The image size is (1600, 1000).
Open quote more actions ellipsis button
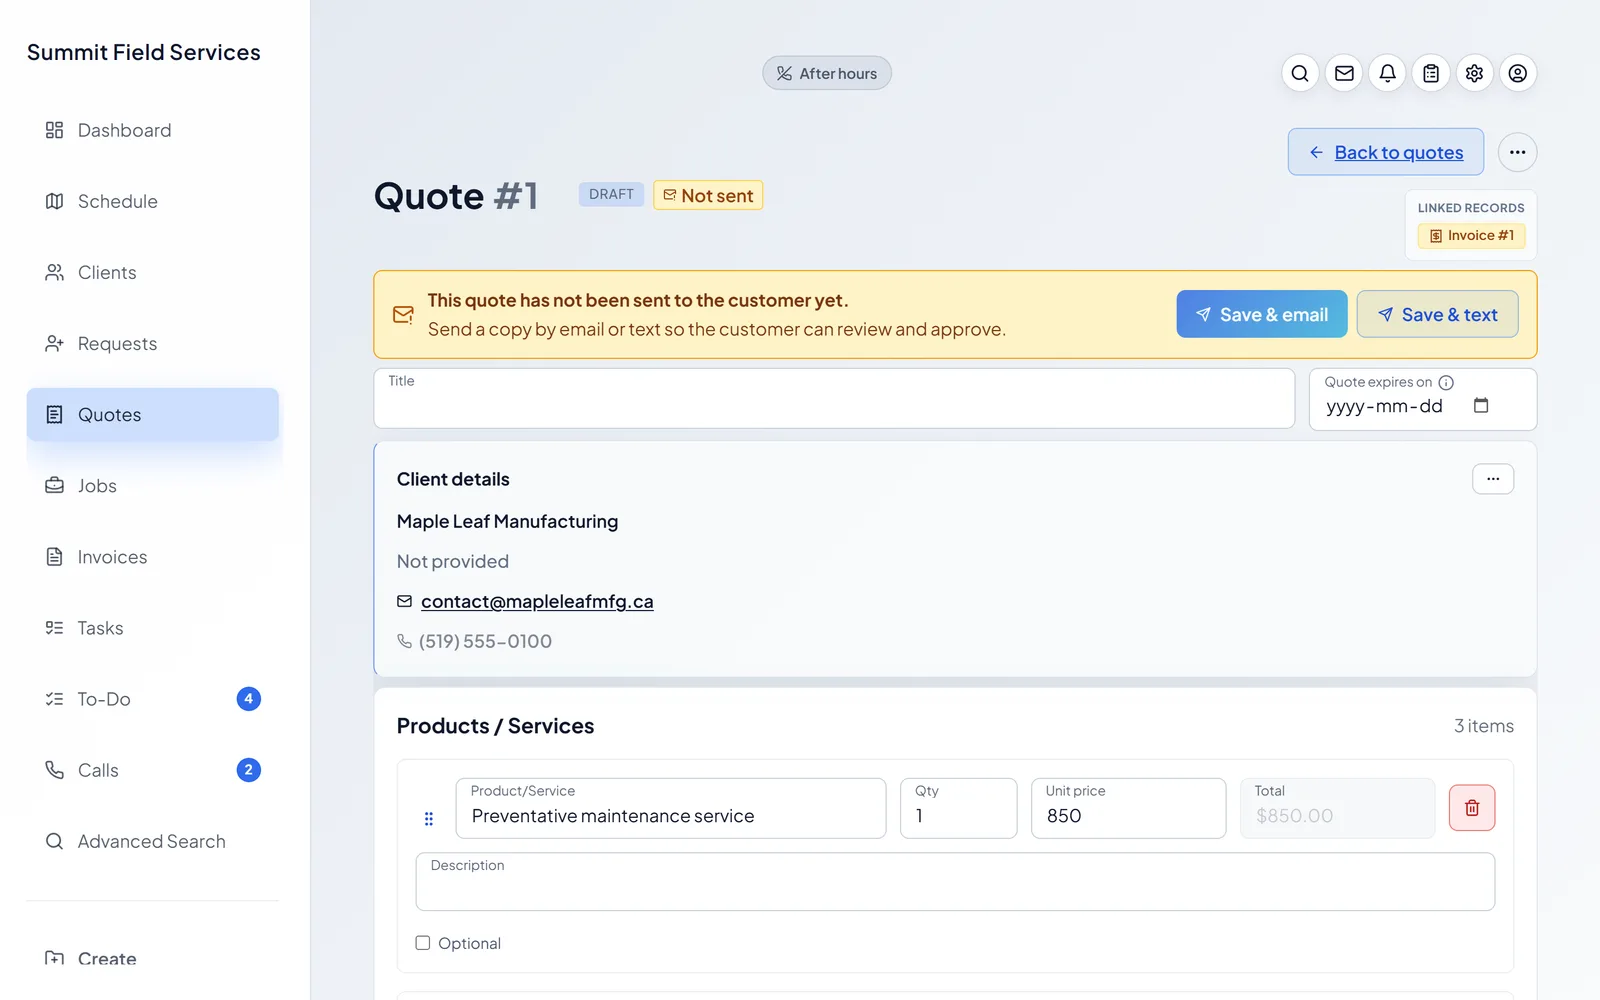point(1517,152)
